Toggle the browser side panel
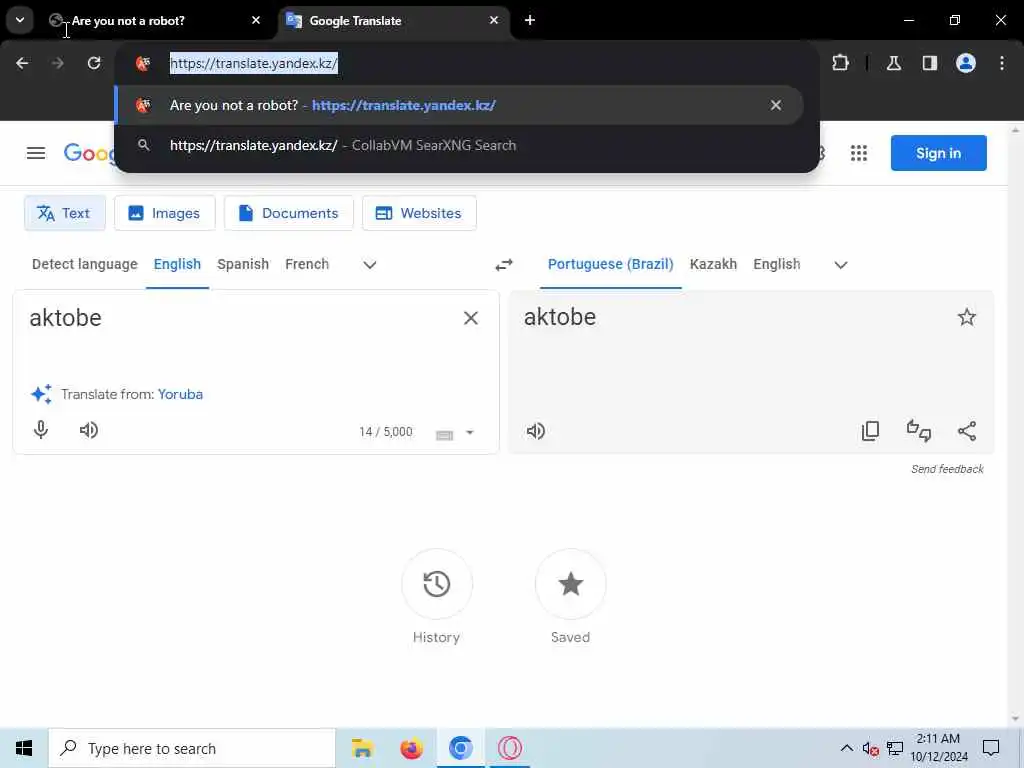 pyautogui.click(x=930, y=63)
